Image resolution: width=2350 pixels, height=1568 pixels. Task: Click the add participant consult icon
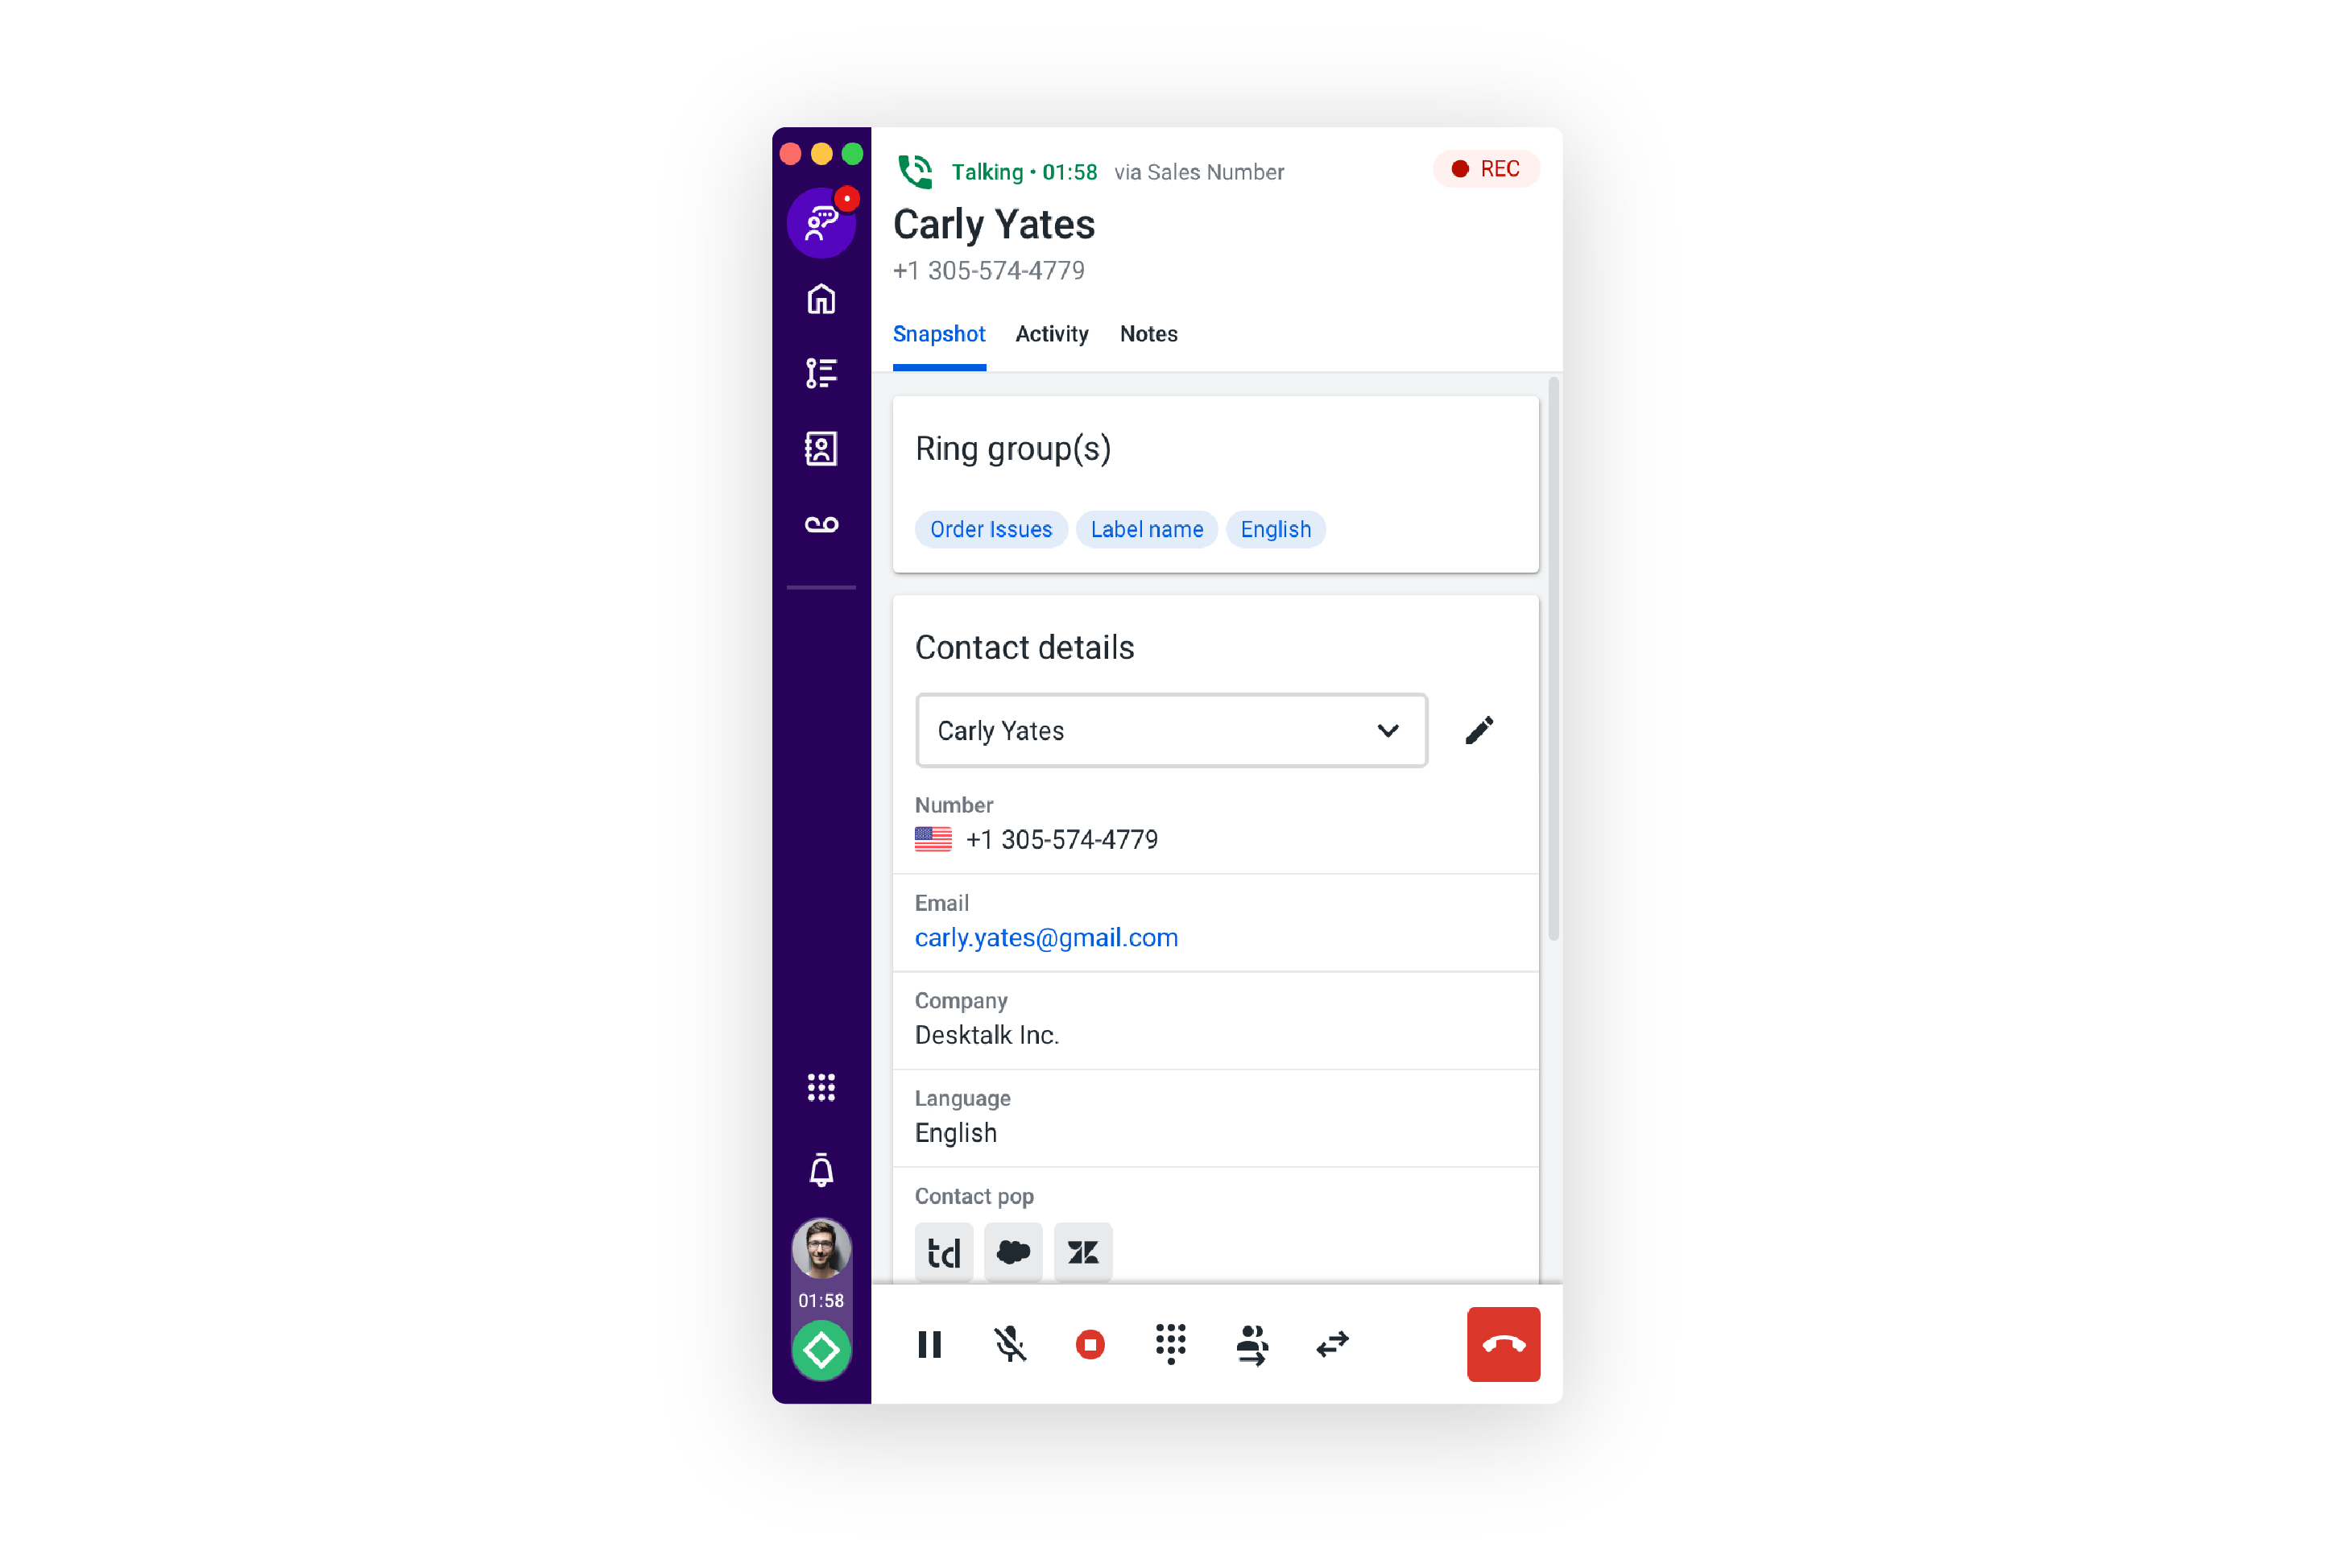click(1252, 1344)
